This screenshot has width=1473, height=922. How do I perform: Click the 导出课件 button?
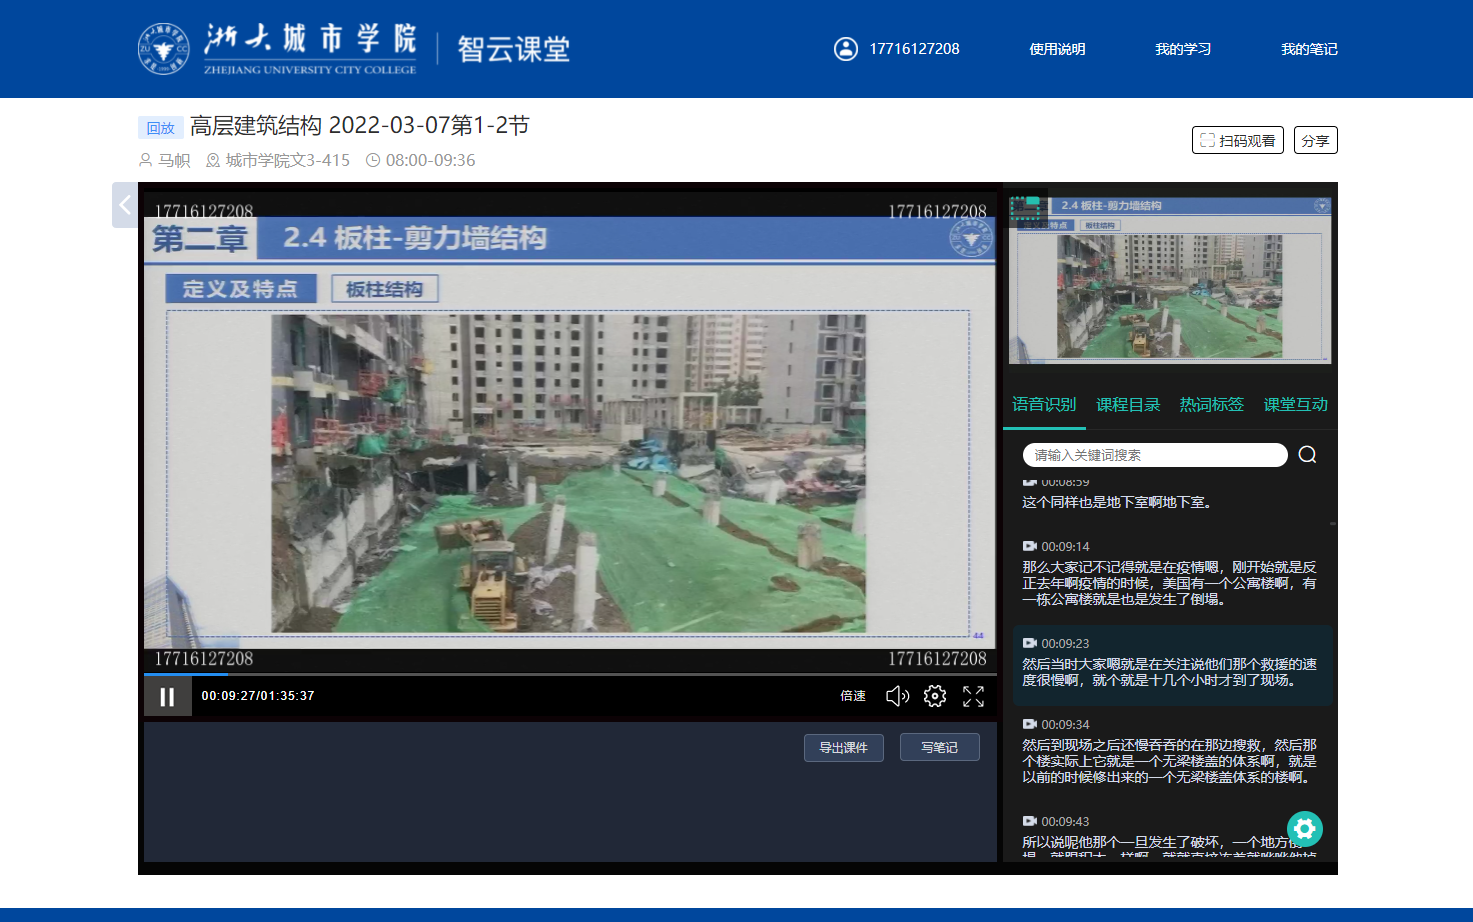843,748
